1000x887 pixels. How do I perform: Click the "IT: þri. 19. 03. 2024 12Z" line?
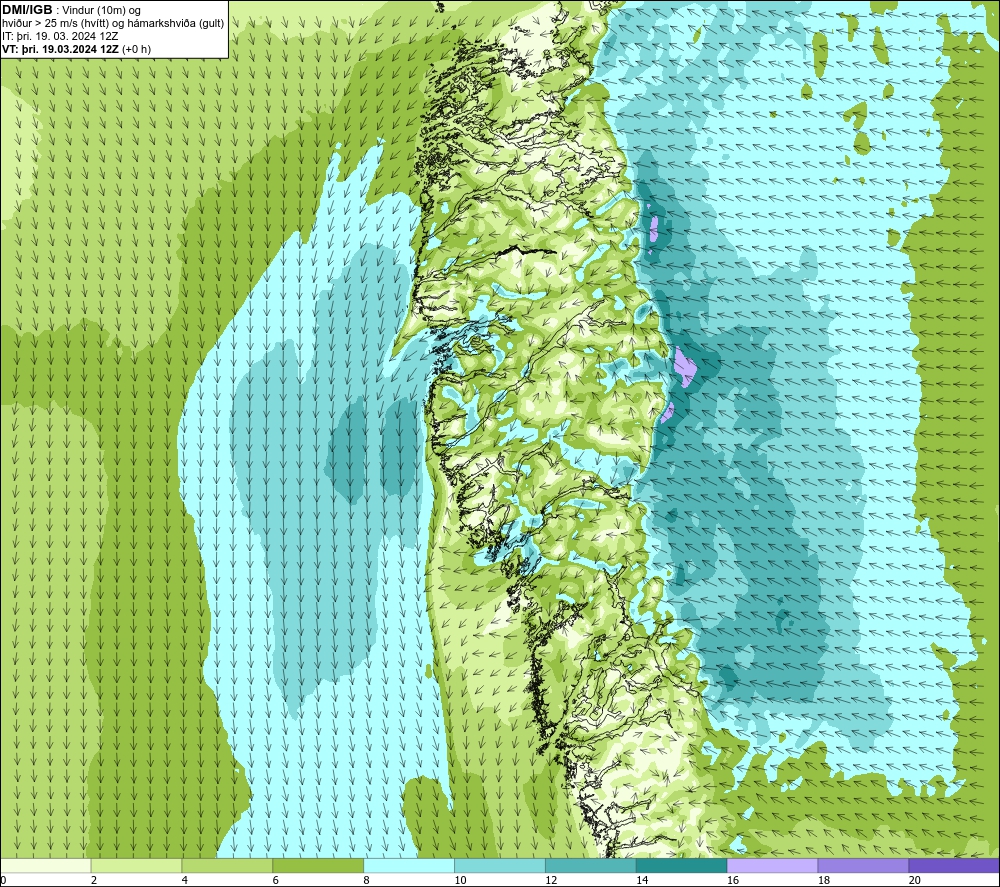point(60,36)
